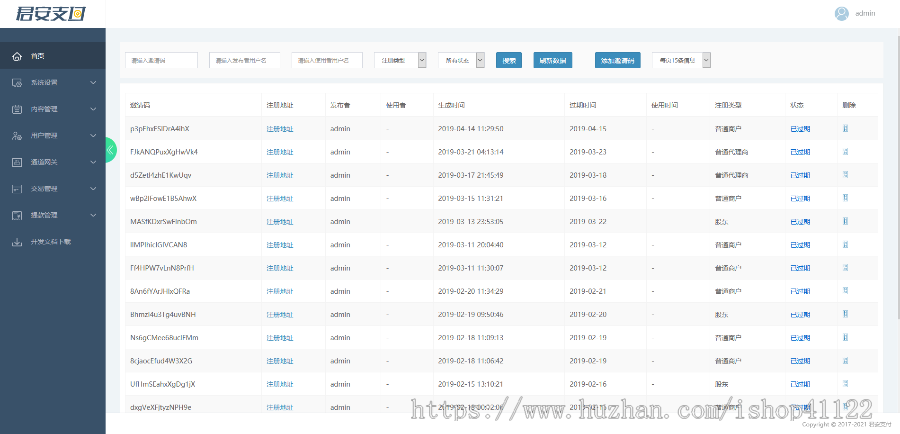Image resolution: width=900 pixels, height=434 pixels.
Task: Click the expiry date 2019-03-22 cell
Action: point(588,222)
